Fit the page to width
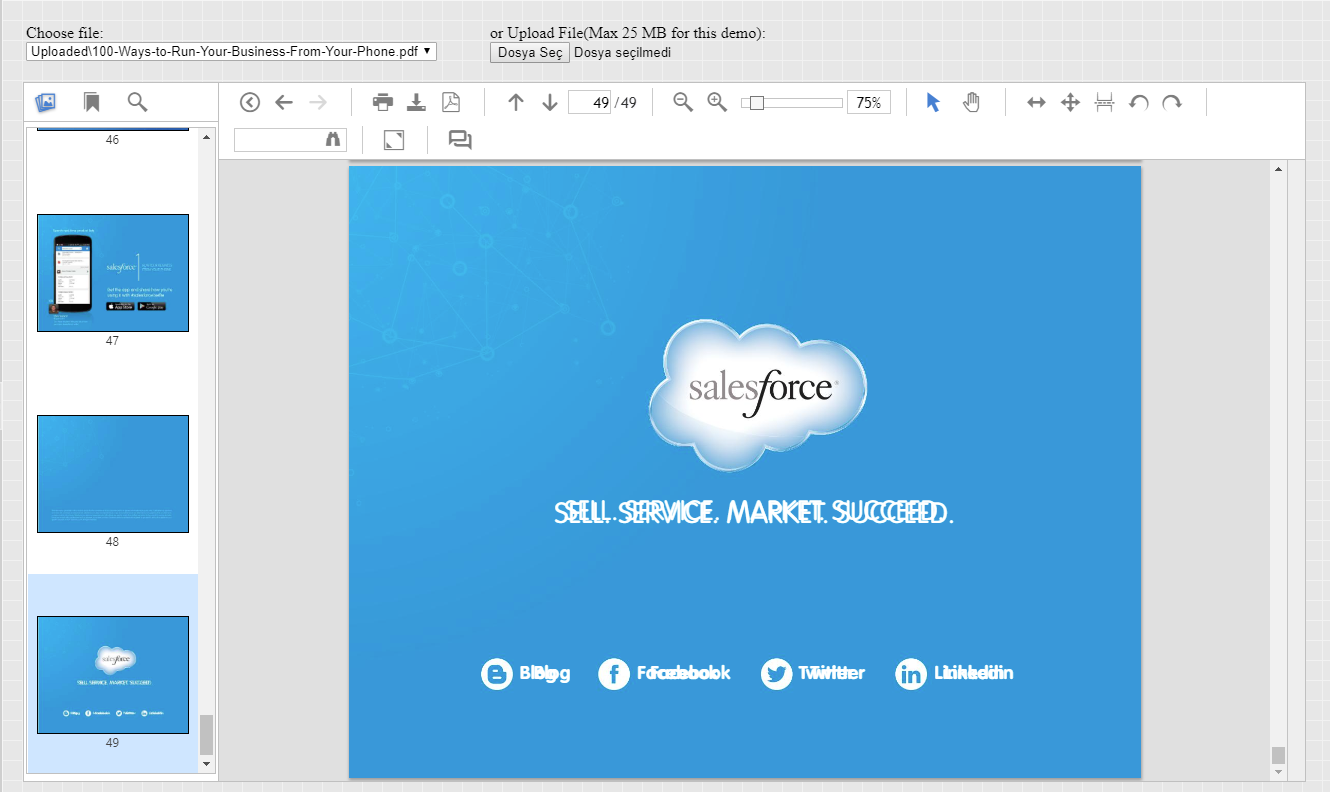The width and height of the screenshot is (1330, 792). tap(1036, 102)
